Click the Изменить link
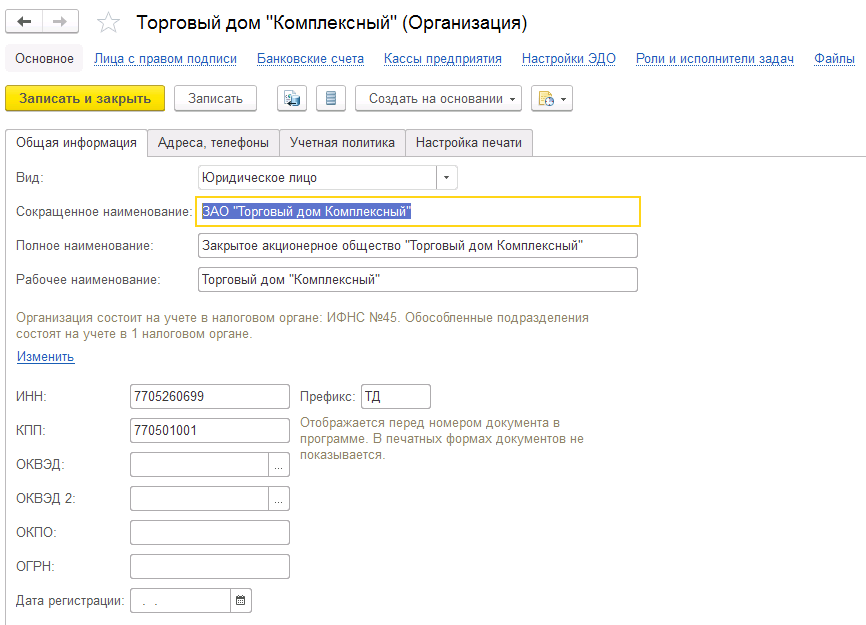Viewport: 866px width, 625px height. coord(45,357)
